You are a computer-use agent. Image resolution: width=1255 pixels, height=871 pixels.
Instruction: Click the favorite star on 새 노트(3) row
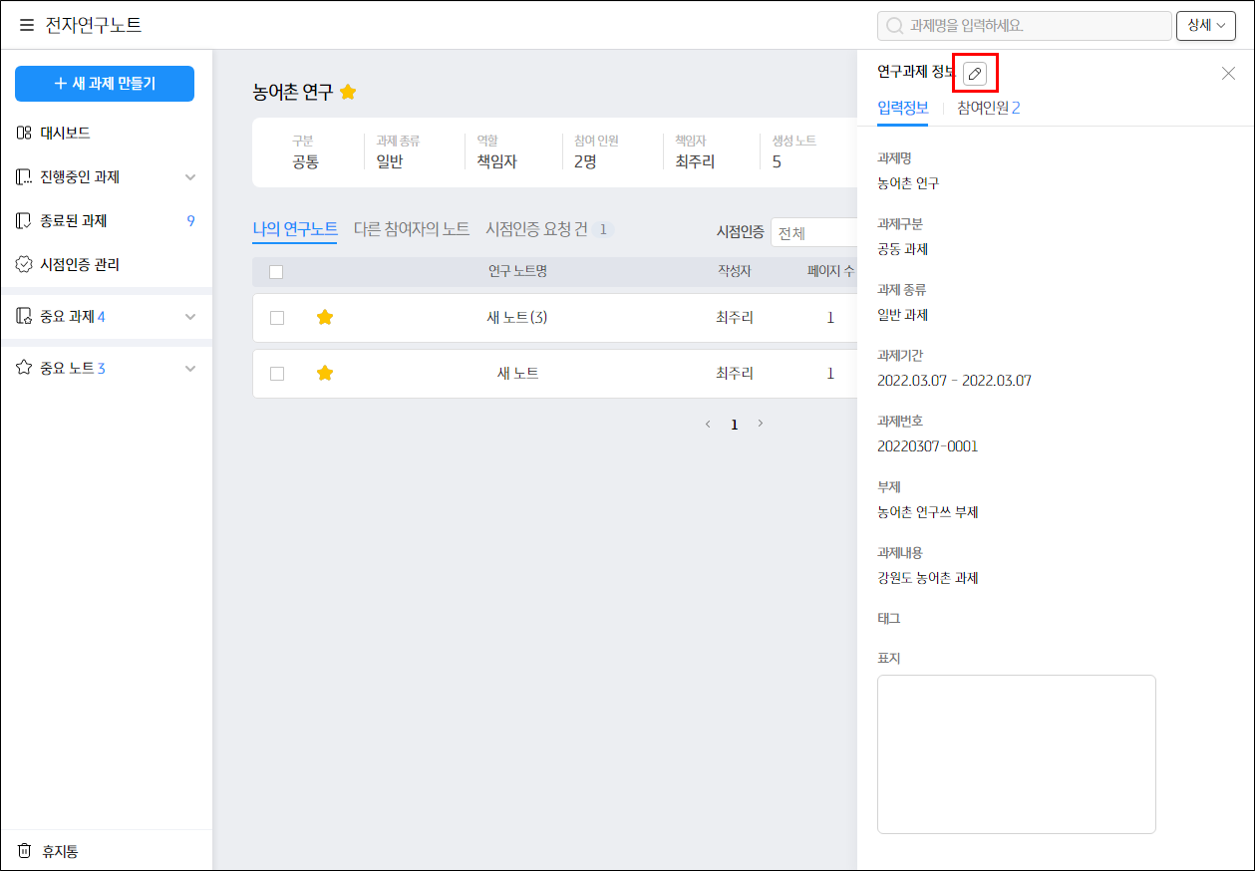[x=325, y=318]
